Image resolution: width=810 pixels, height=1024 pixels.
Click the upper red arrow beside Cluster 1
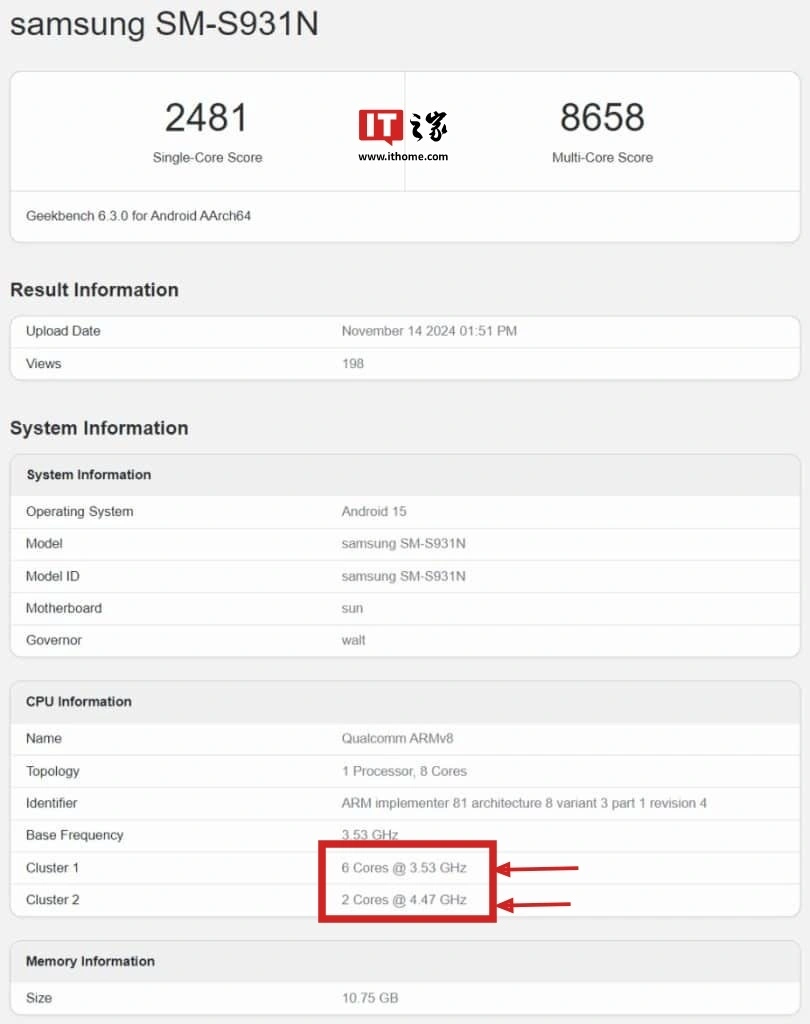click(x=538, y=868)
